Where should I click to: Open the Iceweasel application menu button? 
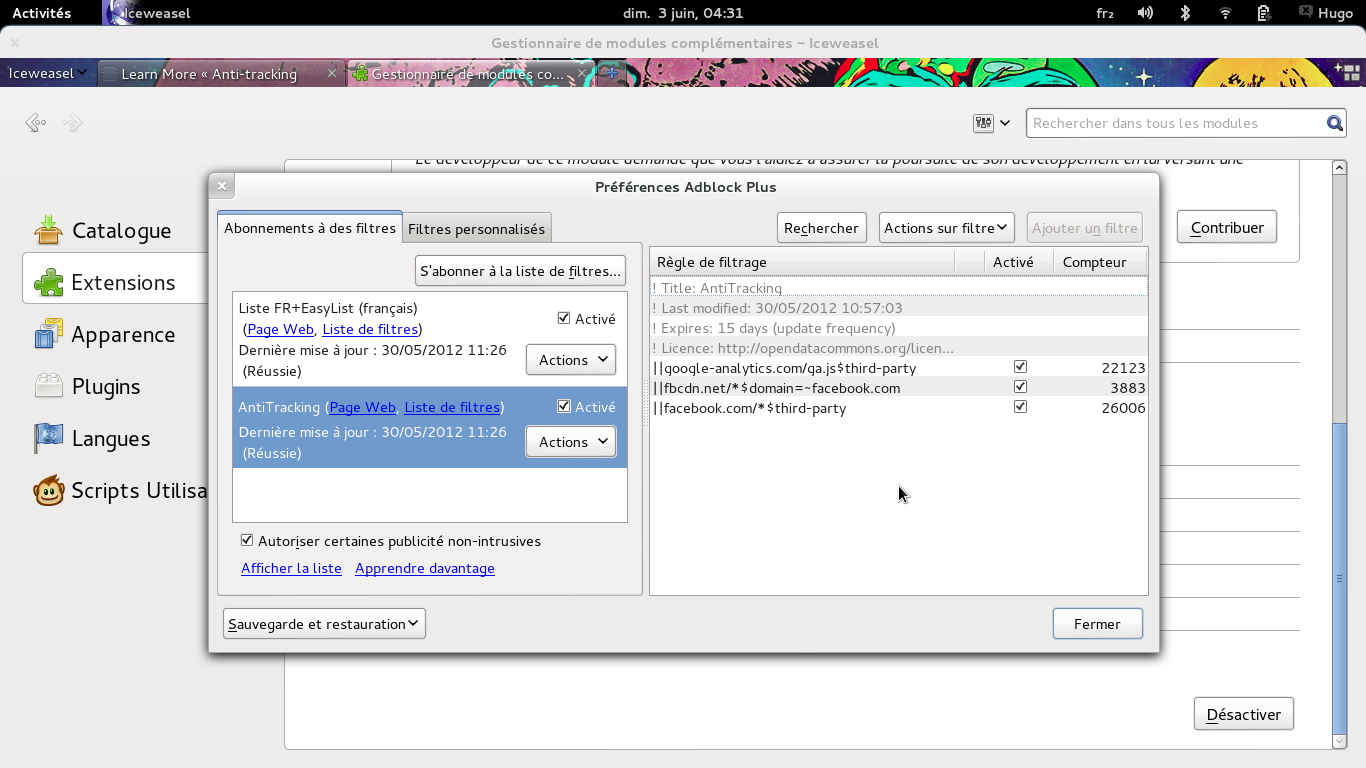[x=48, y=73]
